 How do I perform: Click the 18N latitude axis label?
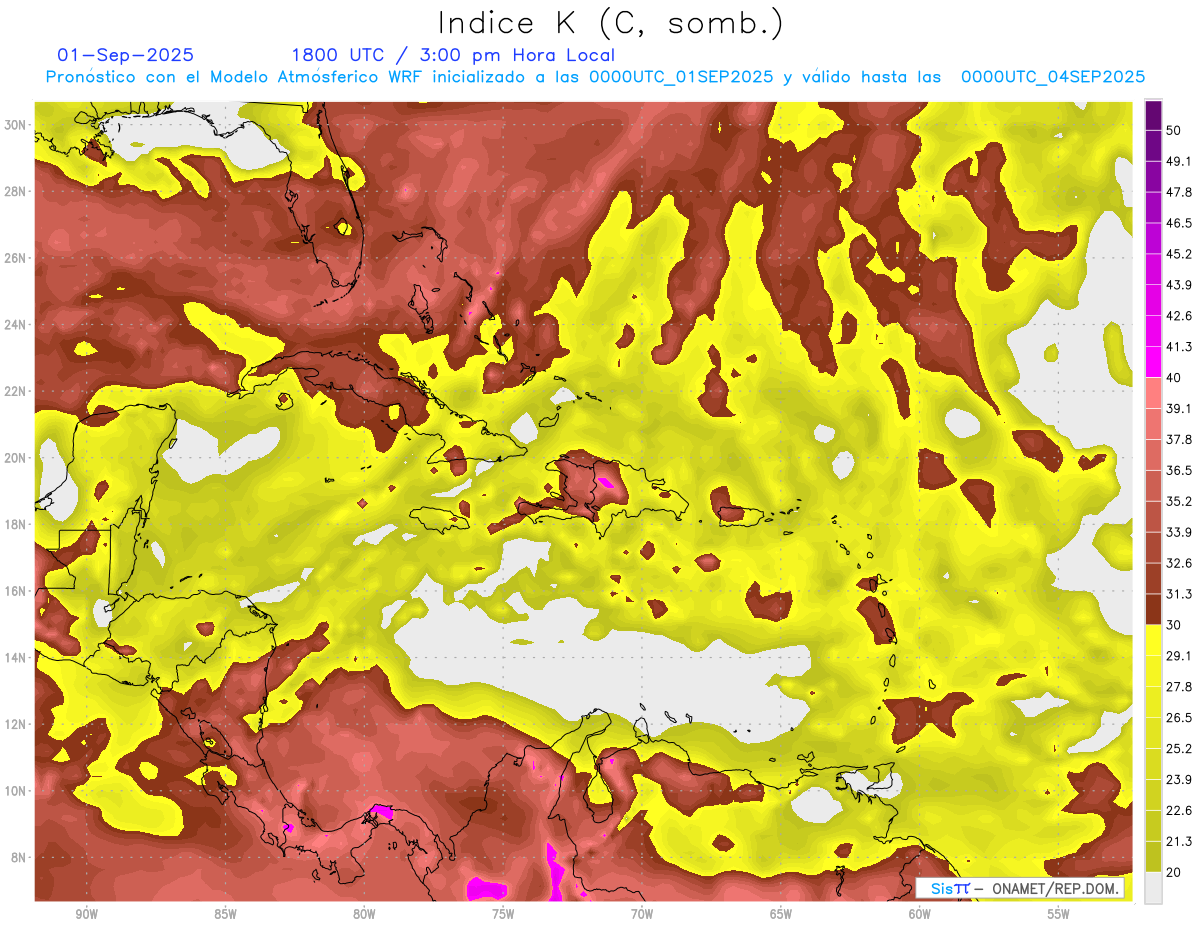point(15,524)
